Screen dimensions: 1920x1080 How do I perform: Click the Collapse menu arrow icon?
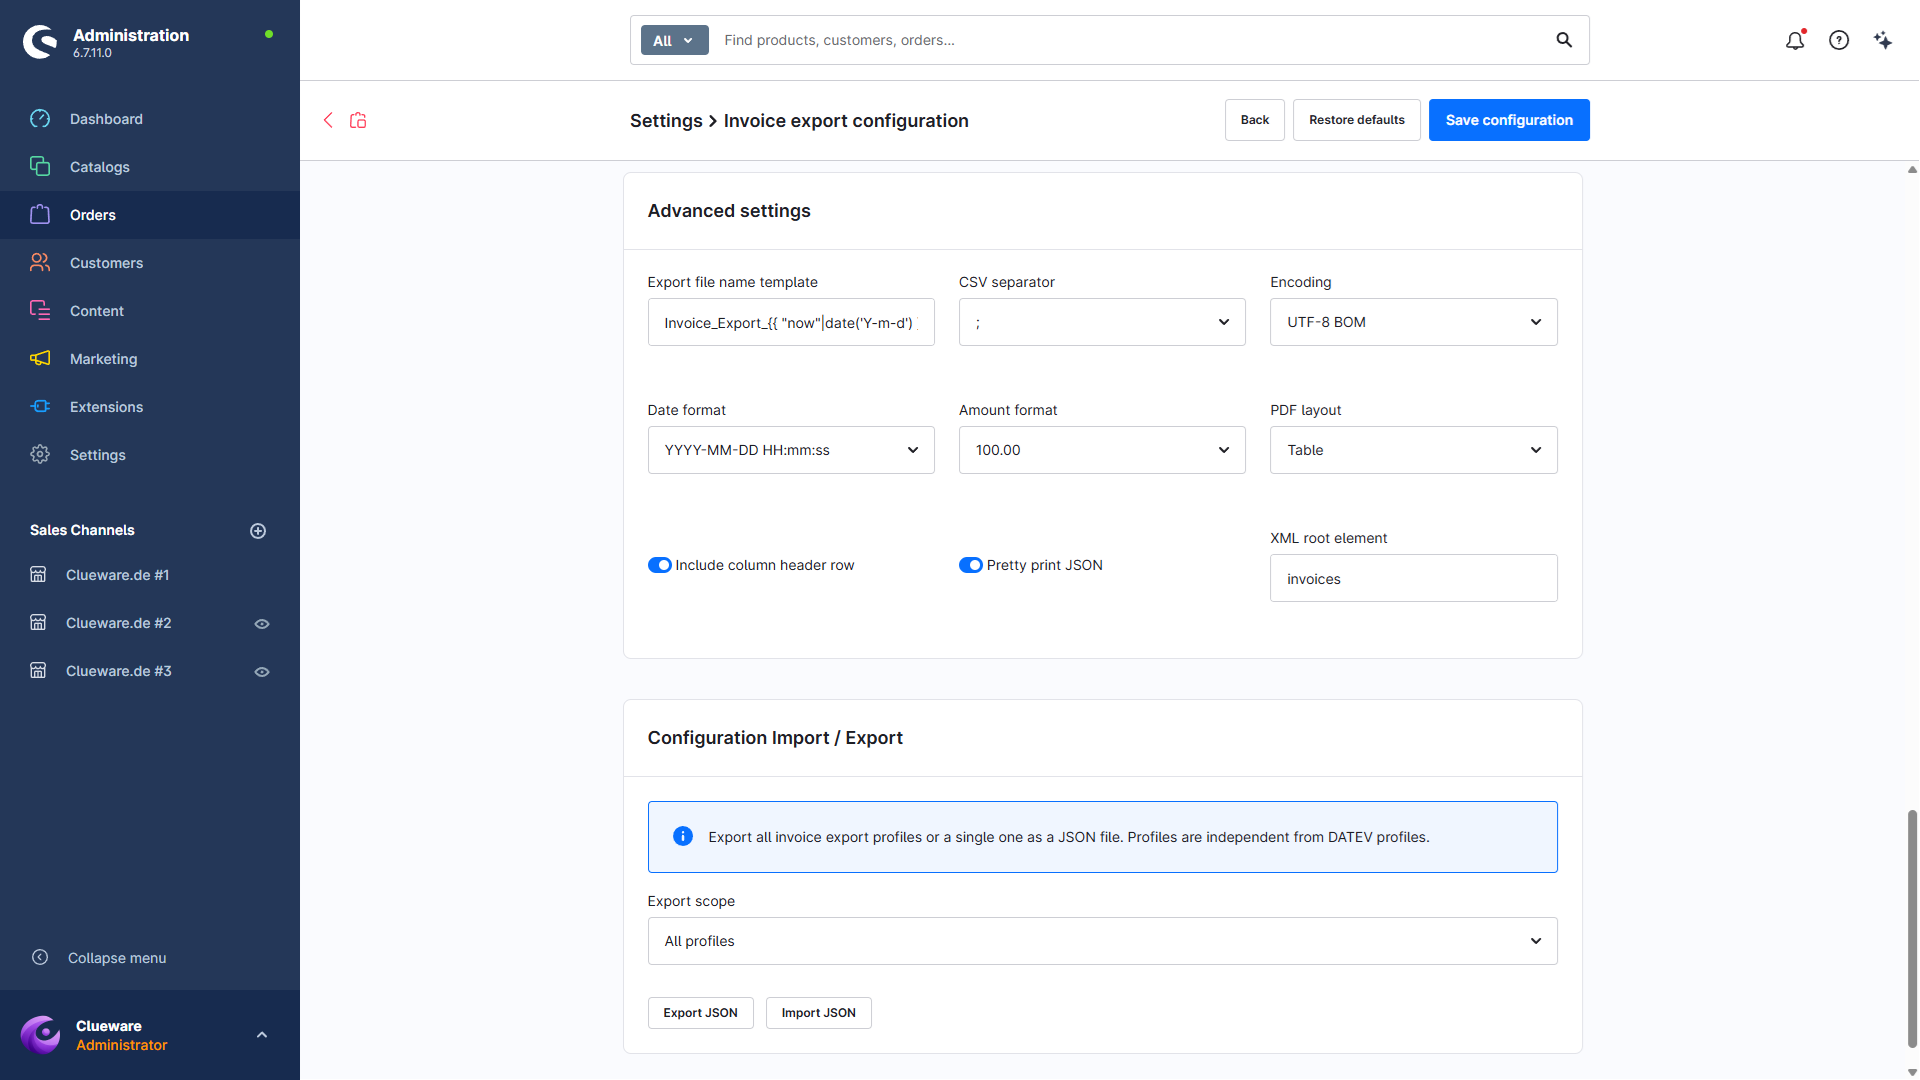point(40,958)
